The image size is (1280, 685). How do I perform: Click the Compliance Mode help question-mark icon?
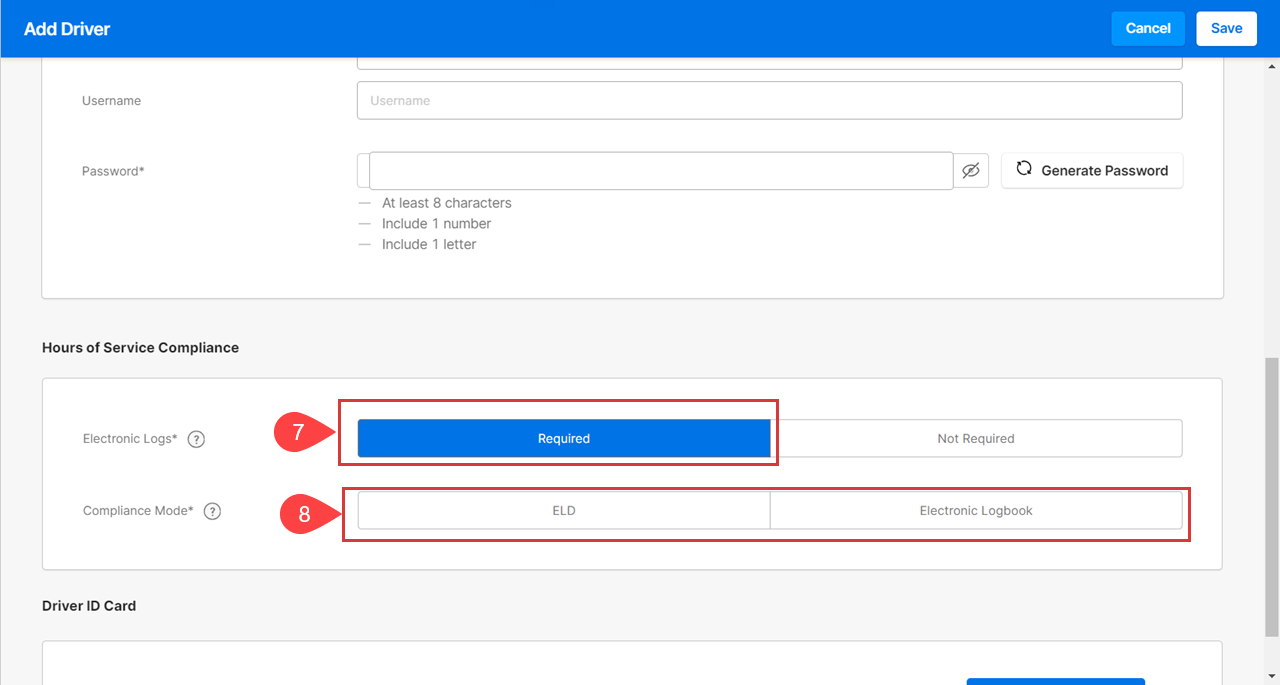212,511
